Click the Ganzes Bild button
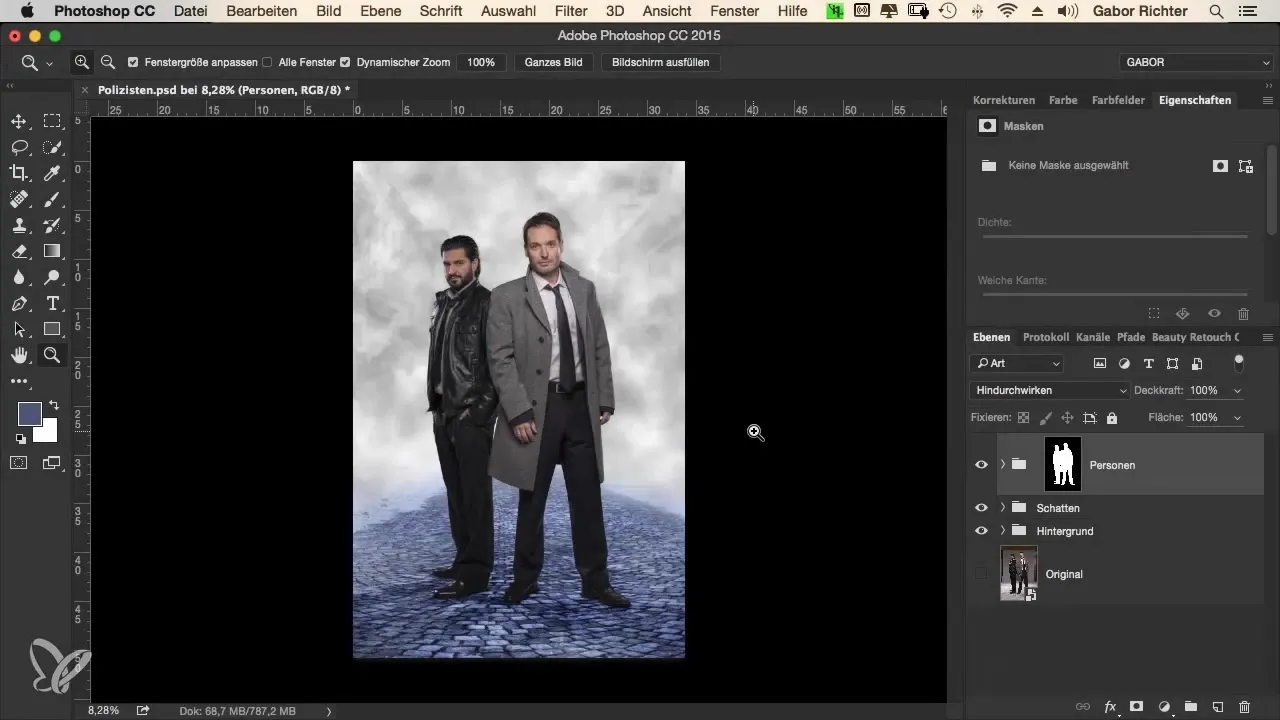1280x720 pixels. click(x=553, y=62)
